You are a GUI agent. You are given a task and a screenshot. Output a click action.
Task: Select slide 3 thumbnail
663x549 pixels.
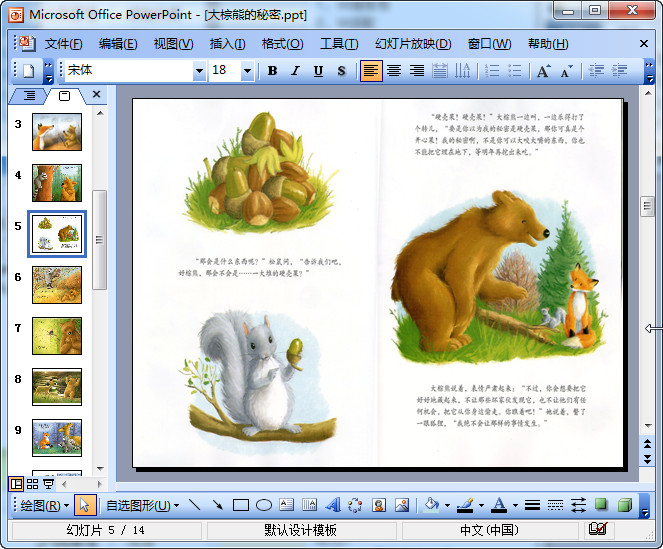pyautogui.click(x=57, y=132)
